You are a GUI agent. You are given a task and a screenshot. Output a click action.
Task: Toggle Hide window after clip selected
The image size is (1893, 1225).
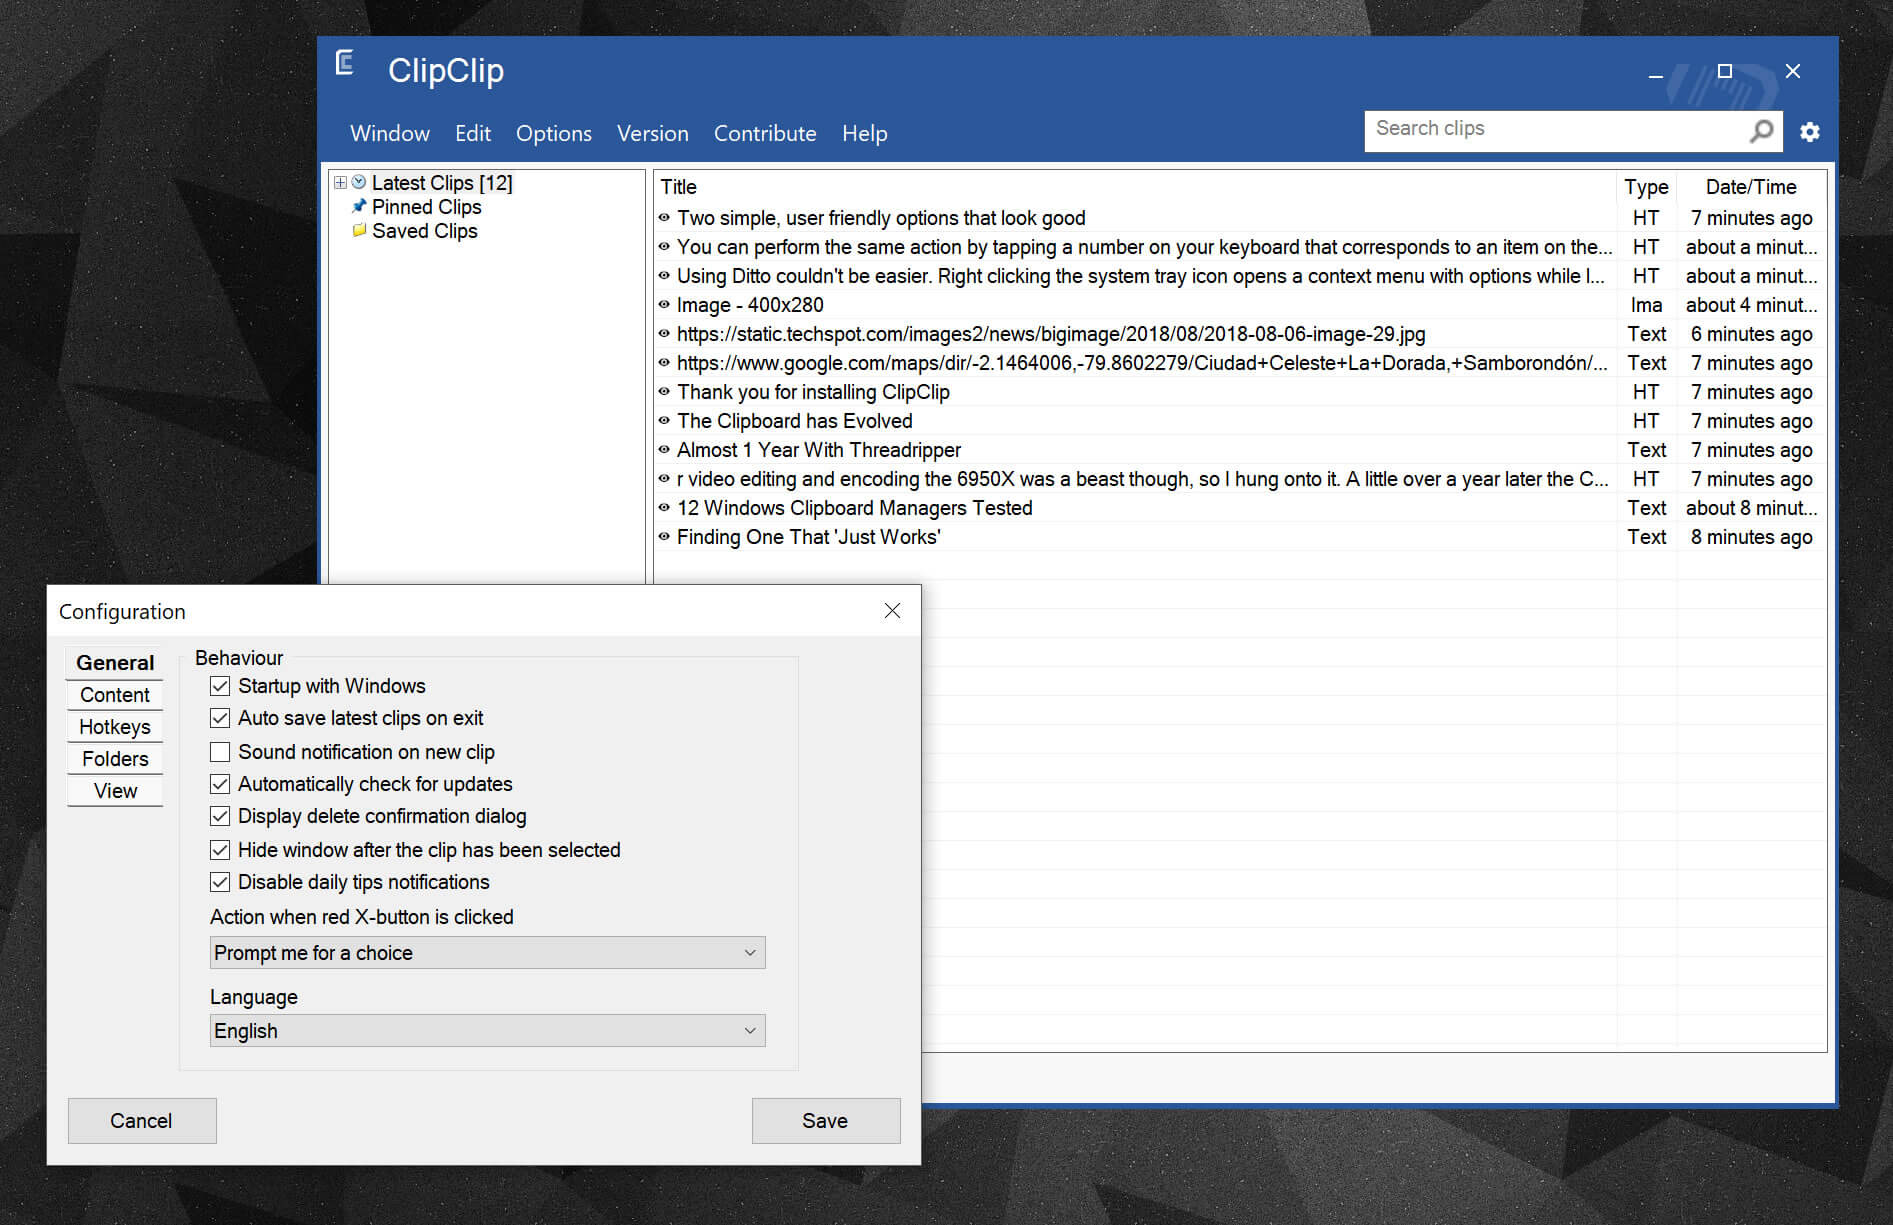[220, 850]
